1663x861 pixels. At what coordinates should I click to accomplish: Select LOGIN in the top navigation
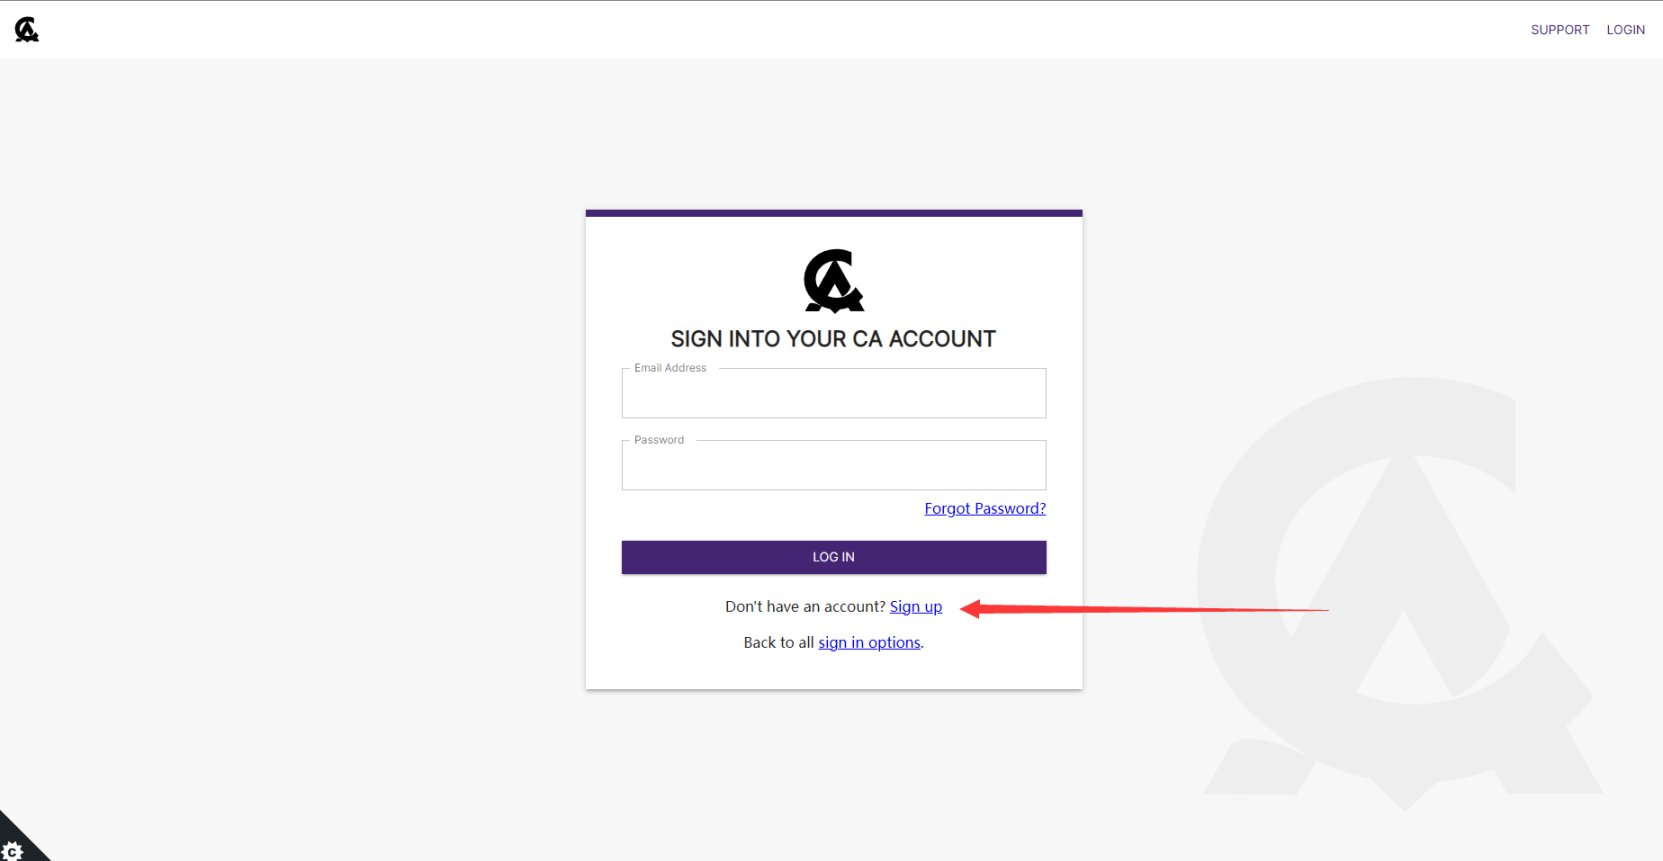(1625, 30)
